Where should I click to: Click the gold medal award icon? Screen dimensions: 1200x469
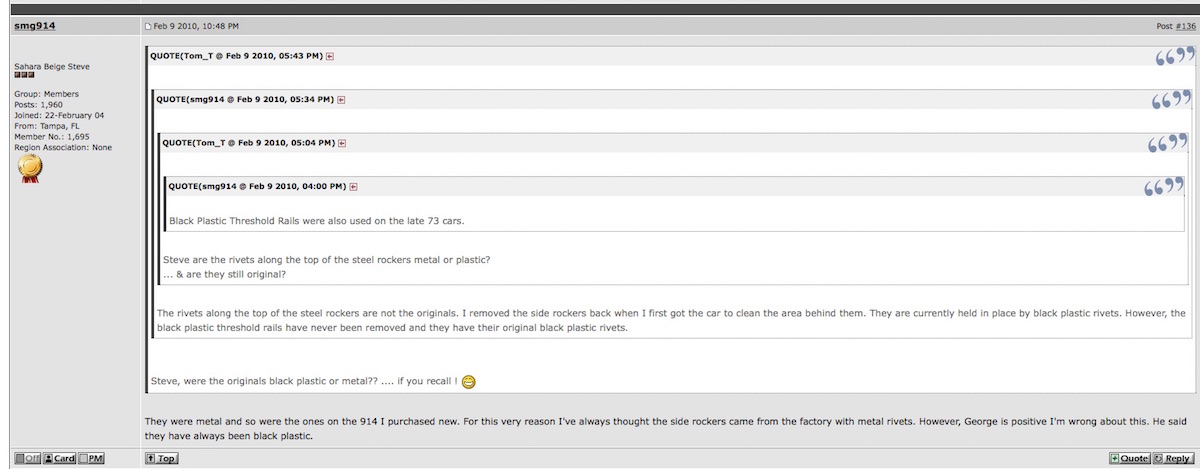(x=31, y=168)
